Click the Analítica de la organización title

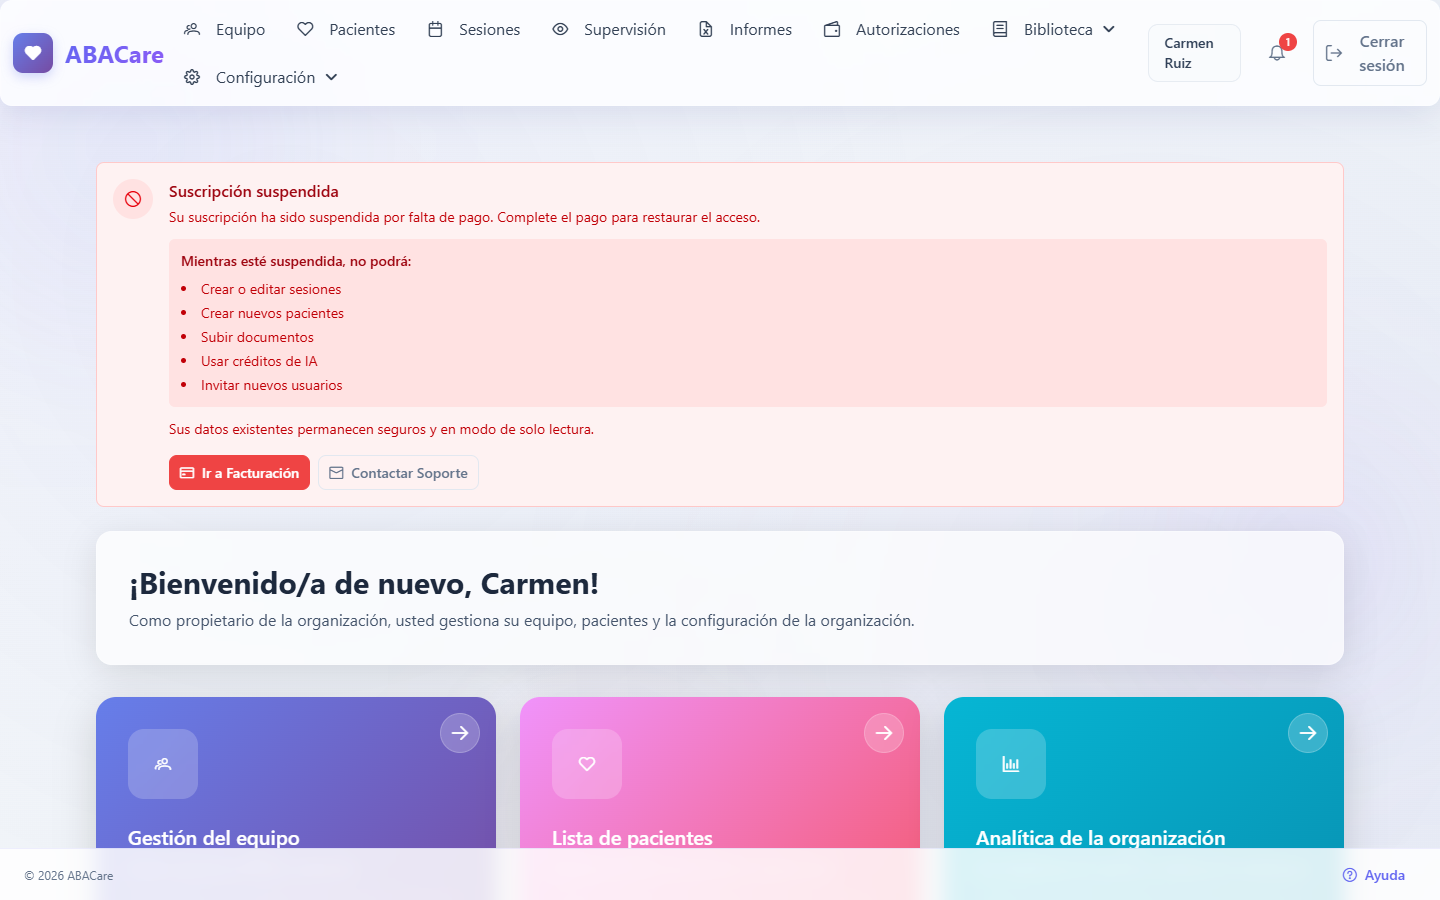[1100, 838]
